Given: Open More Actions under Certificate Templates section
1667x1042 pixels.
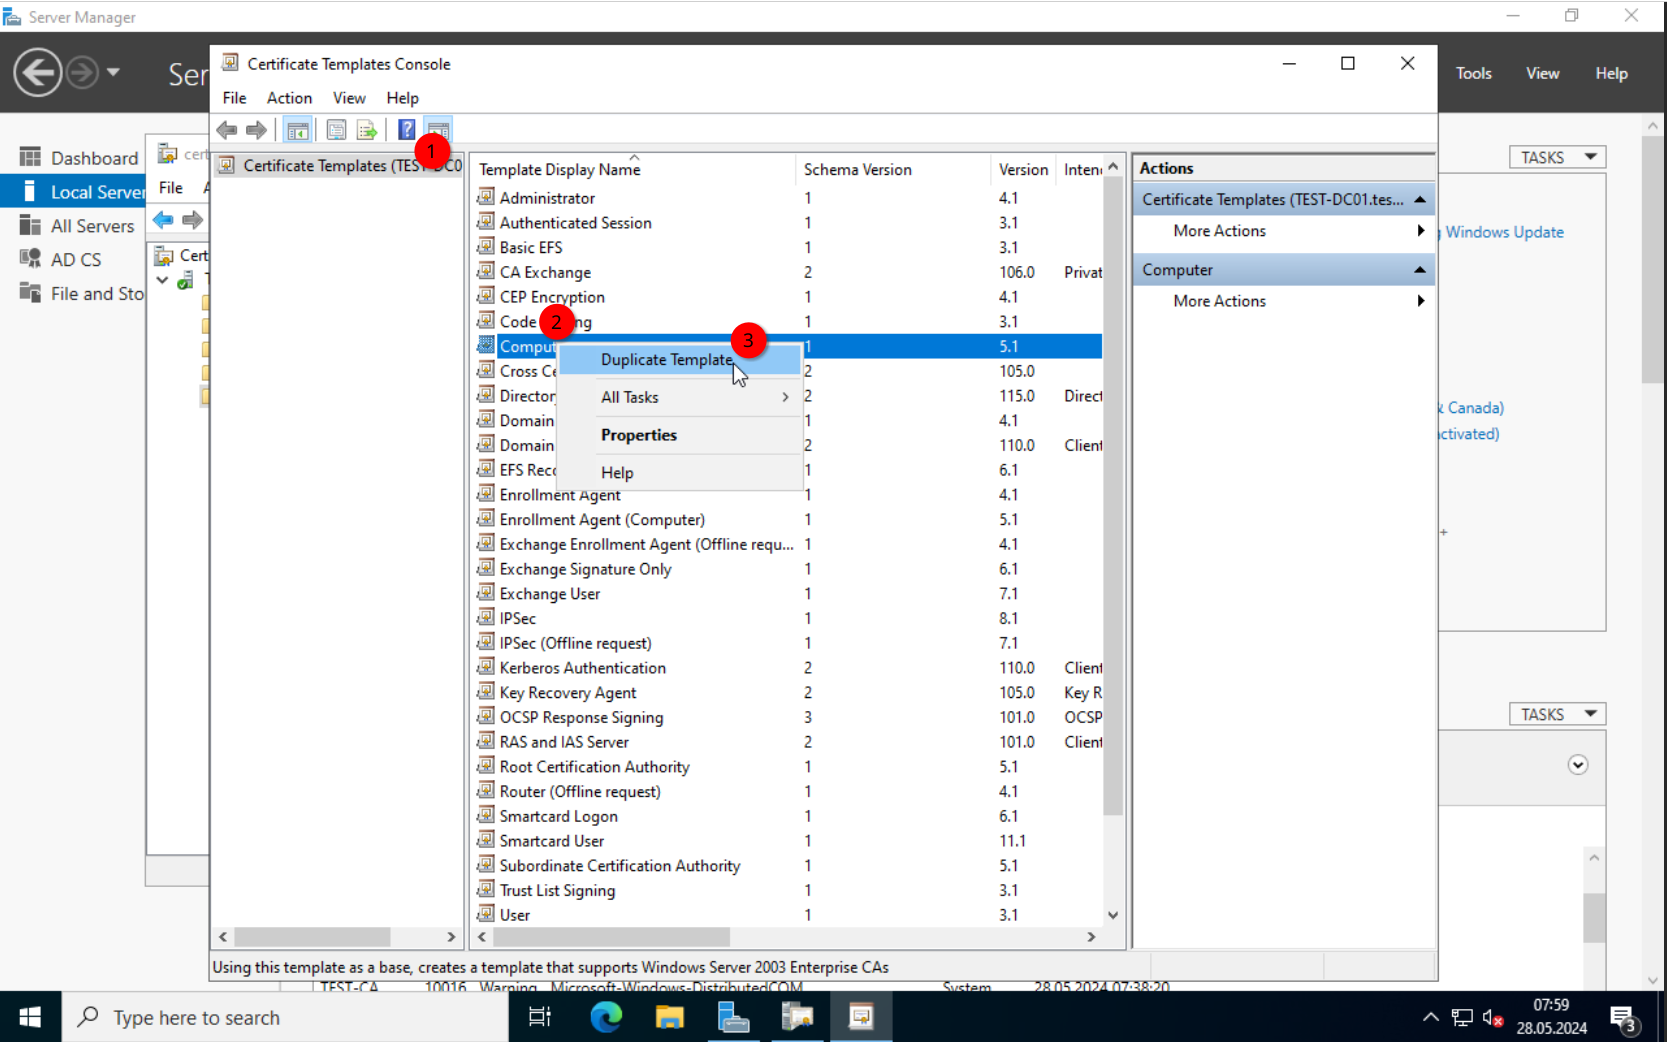Looking at the screenshot, I should (1283, 231).
